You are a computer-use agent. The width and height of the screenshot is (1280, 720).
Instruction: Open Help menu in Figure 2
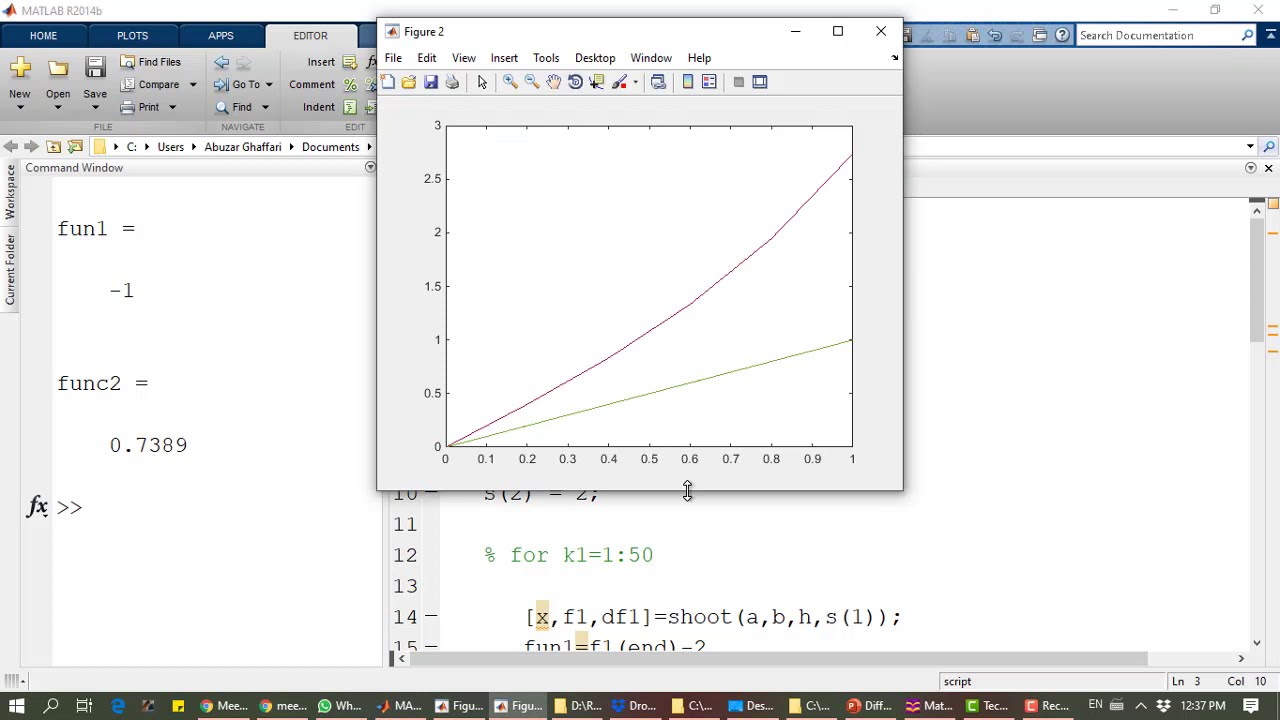point(699,58)
